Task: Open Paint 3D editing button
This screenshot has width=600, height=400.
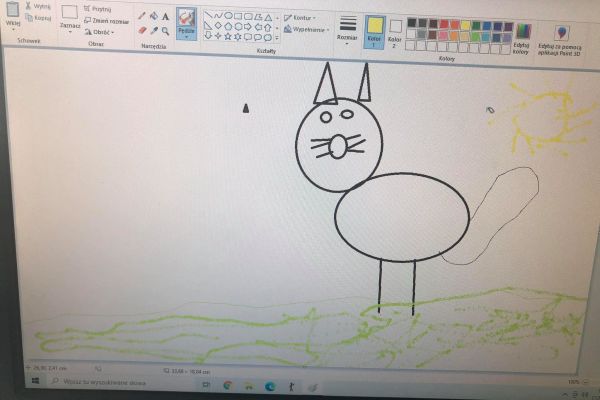Action: tap(561, 35)
